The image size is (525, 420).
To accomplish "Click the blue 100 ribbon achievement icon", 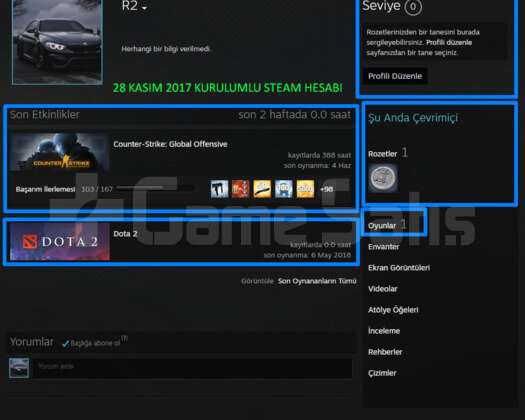I will click(x=284, y=189).
